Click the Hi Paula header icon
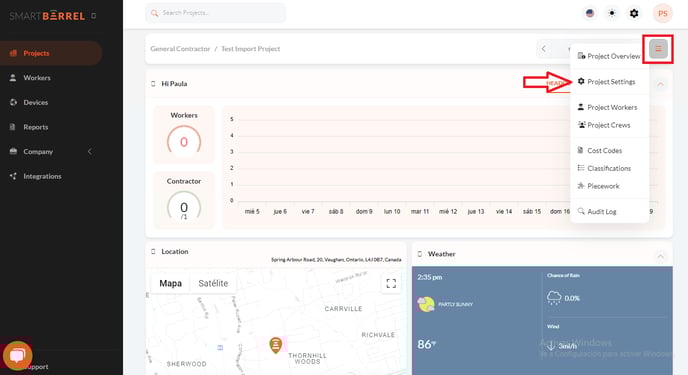 tap(153, 84)
